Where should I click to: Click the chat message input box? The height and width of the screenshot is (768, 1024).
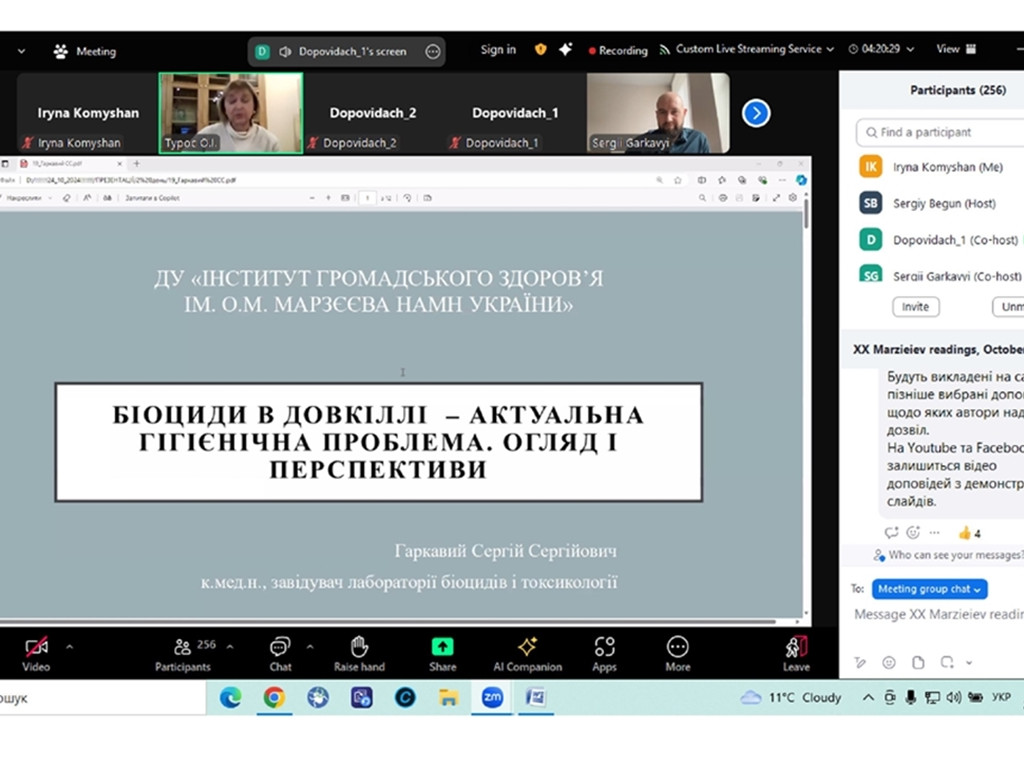tap(938, 615)
